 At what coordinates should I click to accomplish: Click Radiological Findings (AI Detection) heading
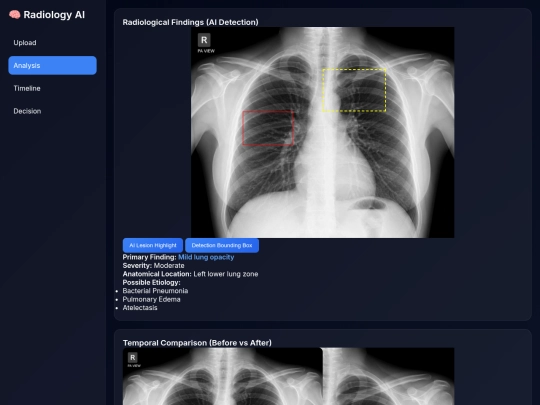tap(190, 22)
